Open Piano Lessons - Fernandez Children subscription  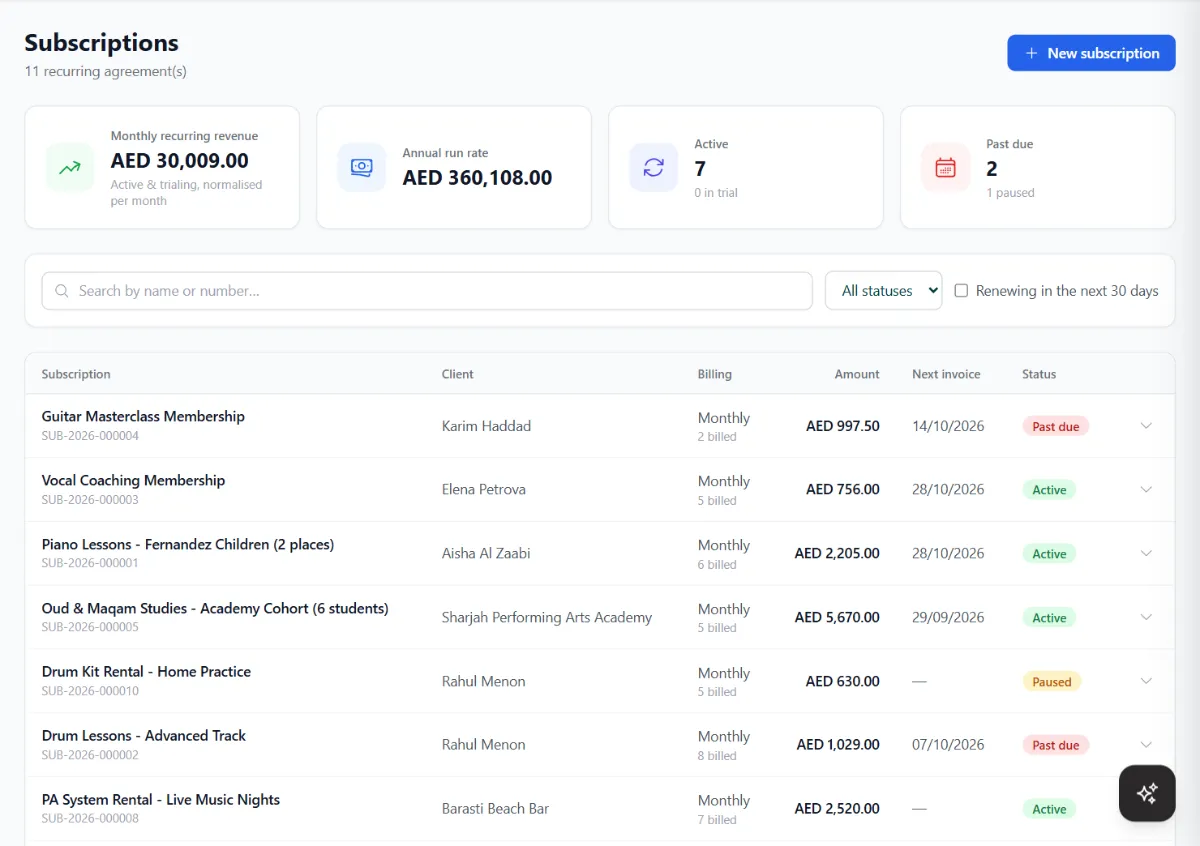click(188, 544)
